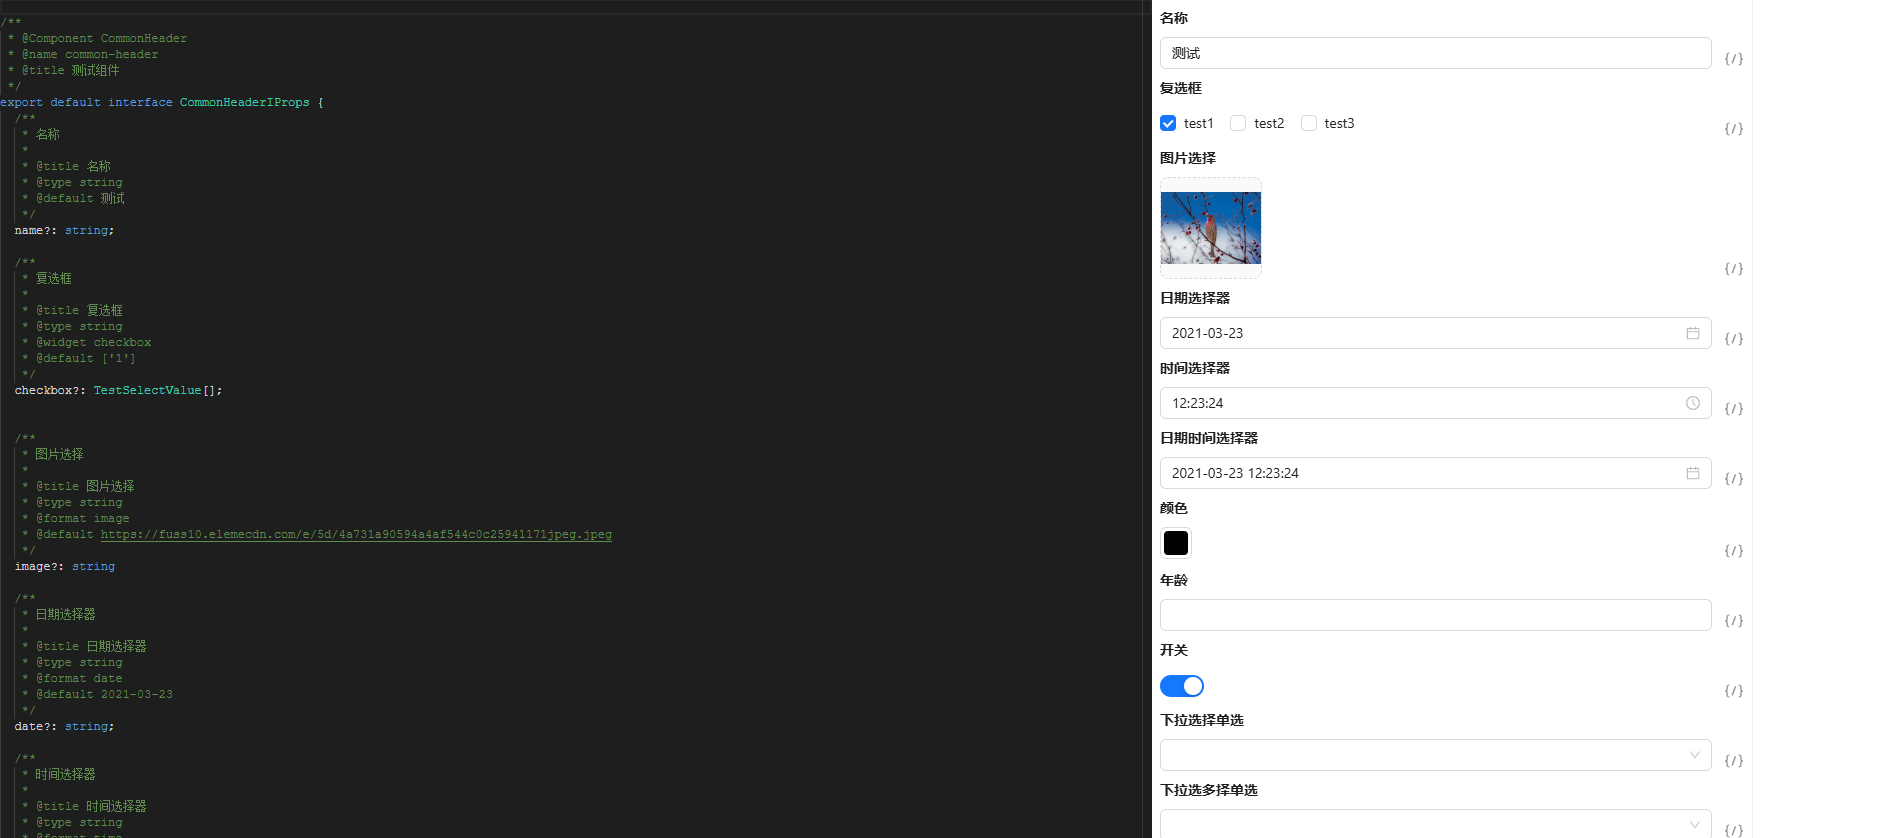Open the black 颜色 color picker
The width and height of the screenshot is (1892, 838).
pos(1176,543)
